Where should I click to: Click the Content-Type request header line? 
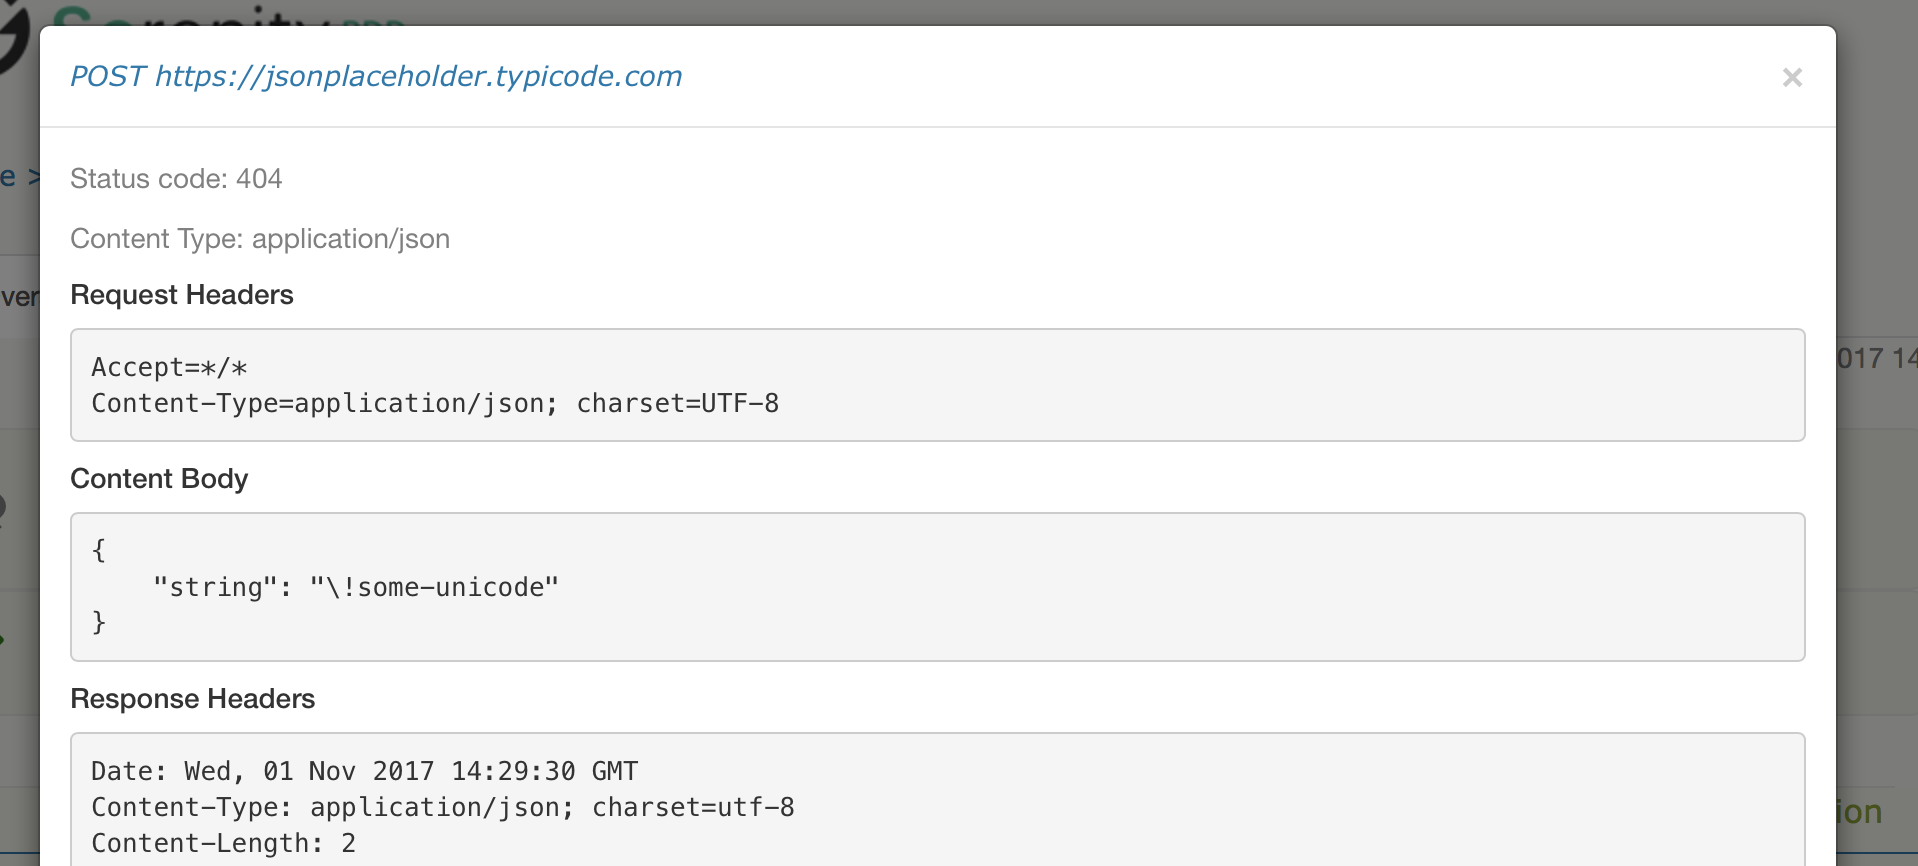pos(435,403)
